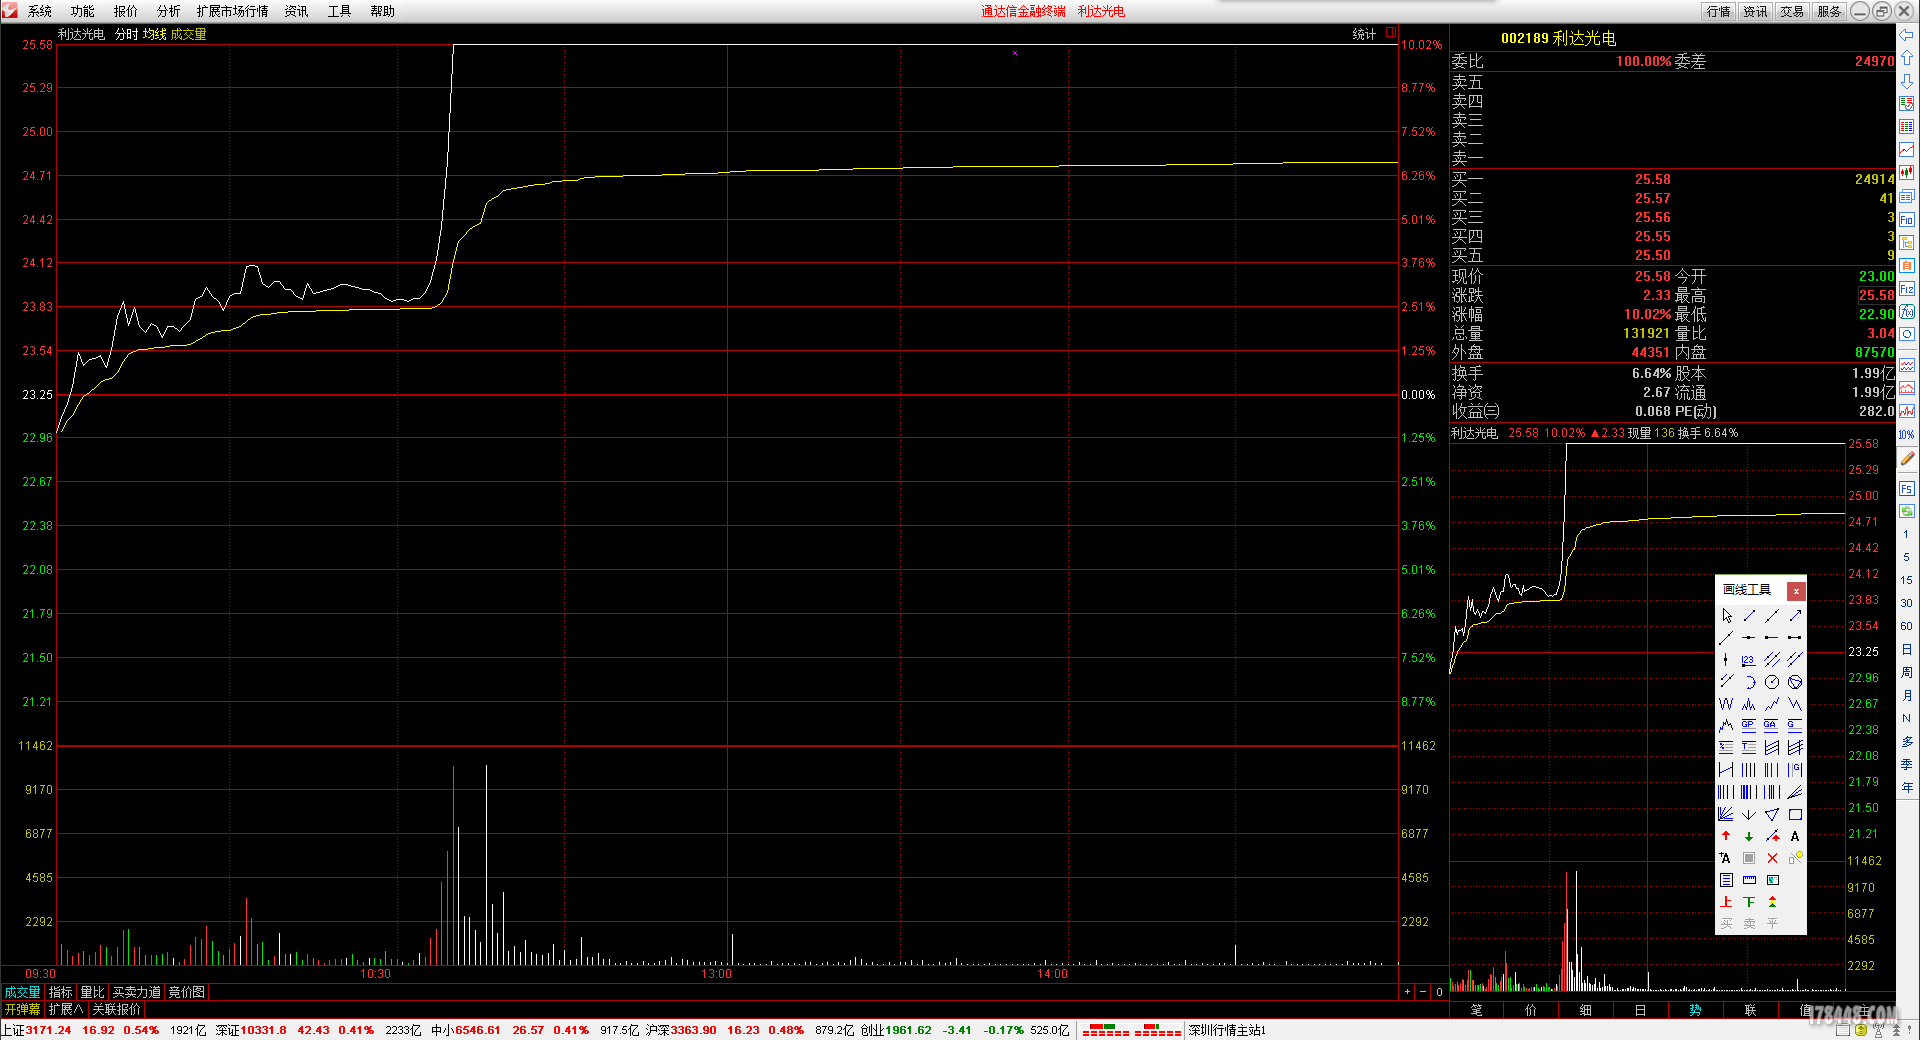Place a red up arrow marker
The image size is (1920, 1040).
coord(1726,836)
